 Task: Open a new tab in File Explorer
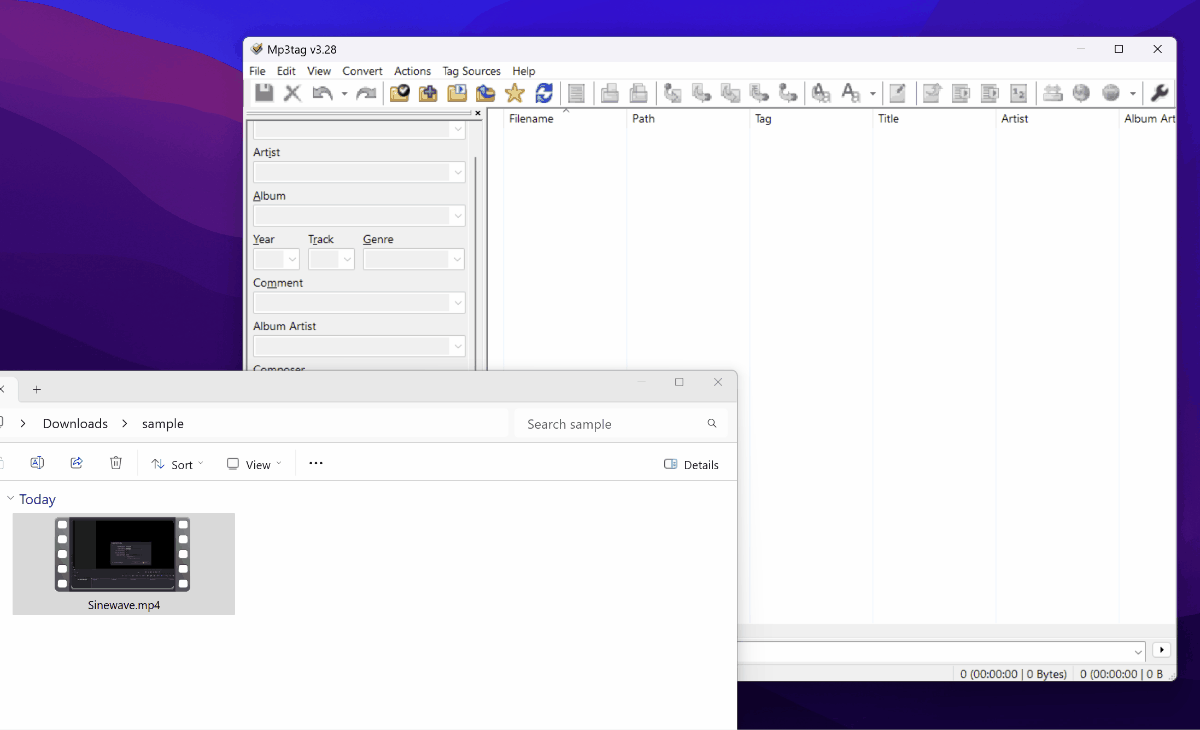[x=37, y=389]
